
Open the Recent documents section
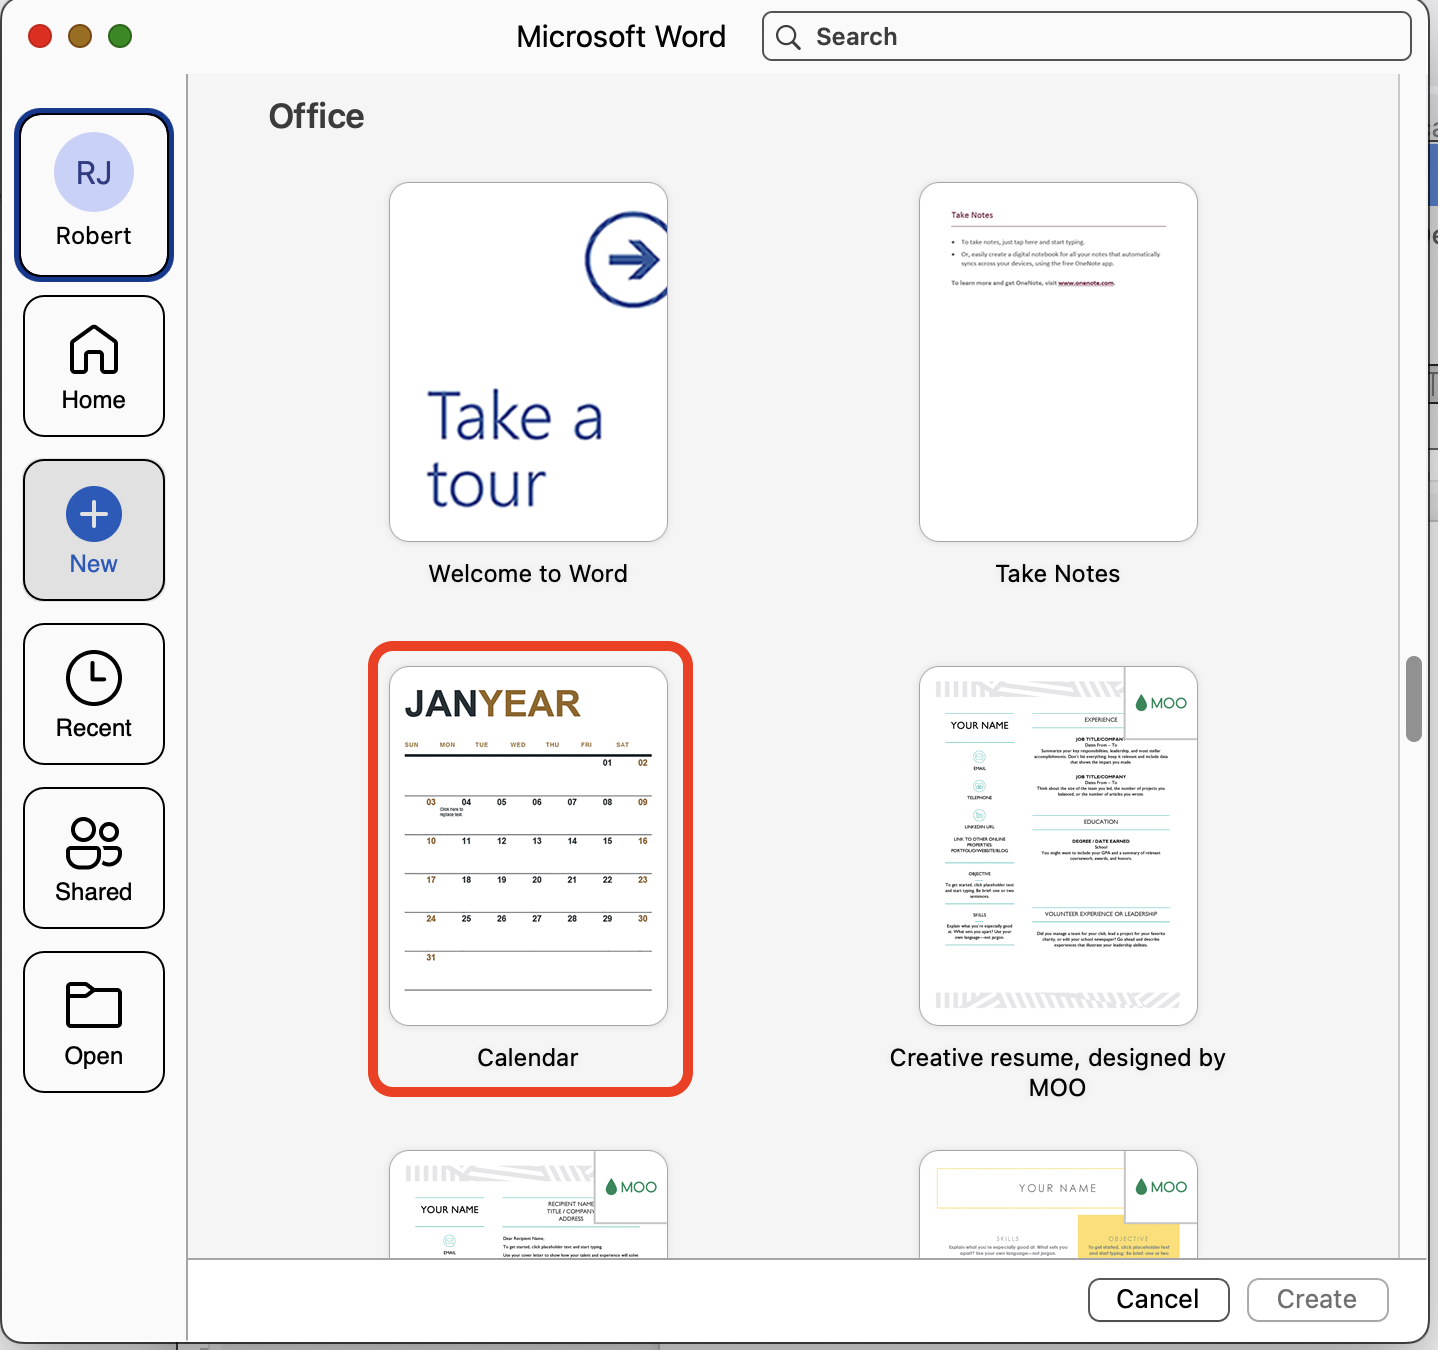coord(94,694)
